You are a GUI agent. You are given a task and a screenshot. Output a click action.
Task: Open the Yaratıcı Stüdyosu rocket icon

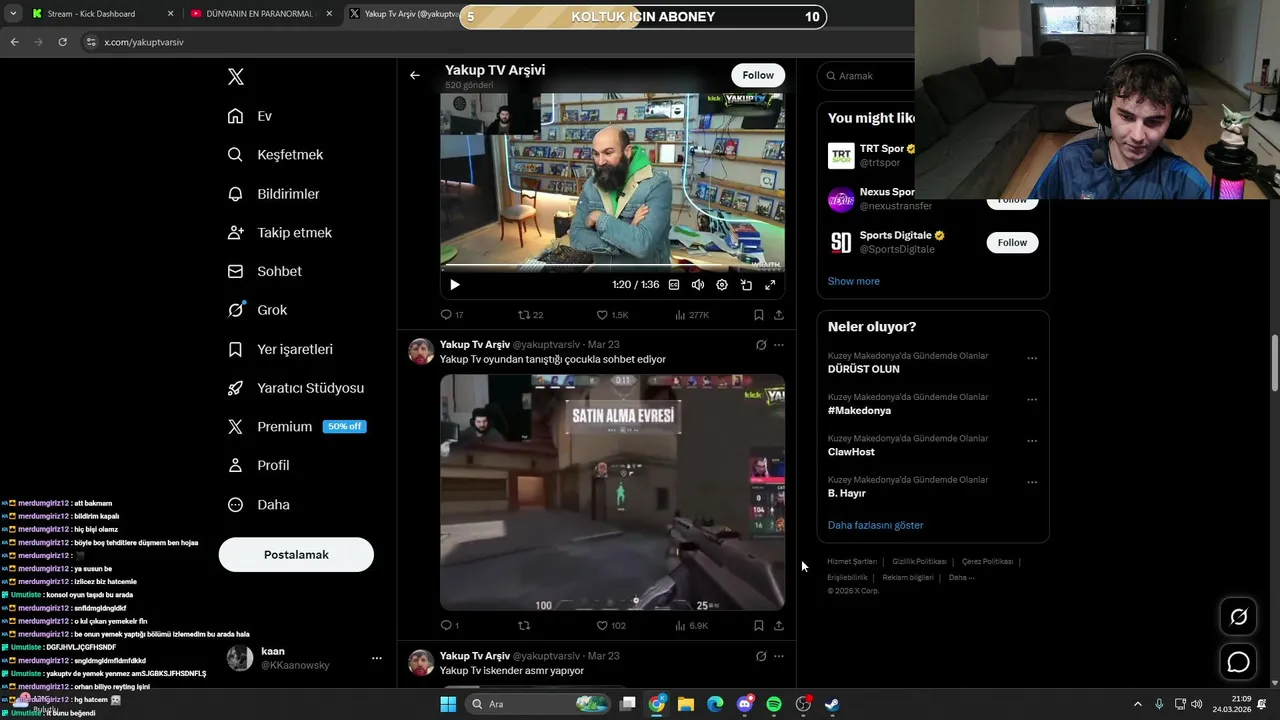click(x=236, y=388)
